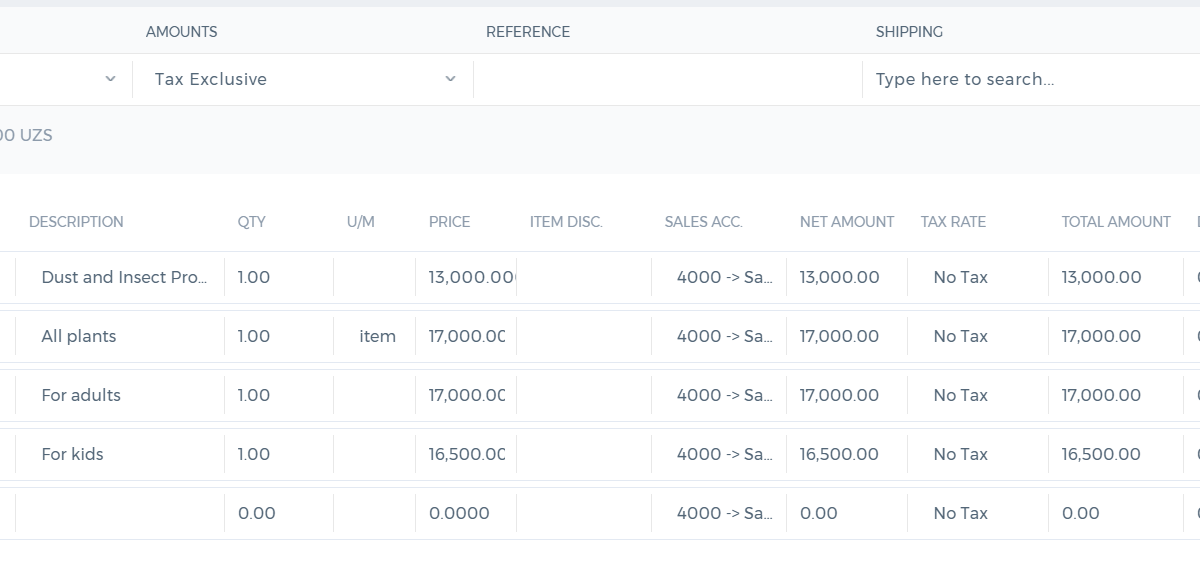Image resolution: width=1200 pixels, height=577 pixels.
Task: Edit the 16,500.00 price for For kids
Action: tap(466, 454)
